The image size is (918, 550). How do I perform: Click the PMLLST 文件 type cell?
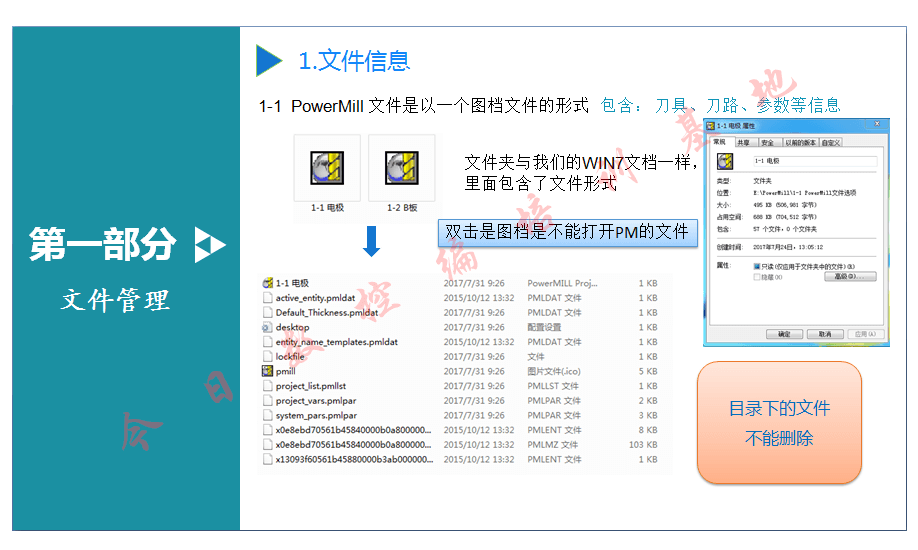[553, 385]
